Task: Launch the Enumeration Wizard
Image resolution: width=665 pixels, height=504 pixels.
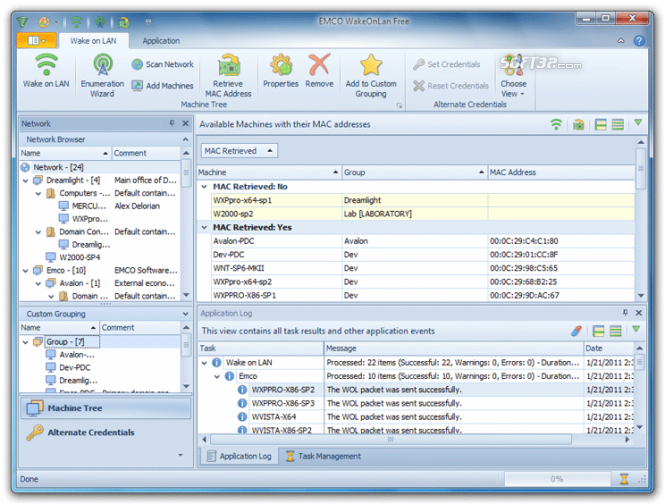Action: 102,76
